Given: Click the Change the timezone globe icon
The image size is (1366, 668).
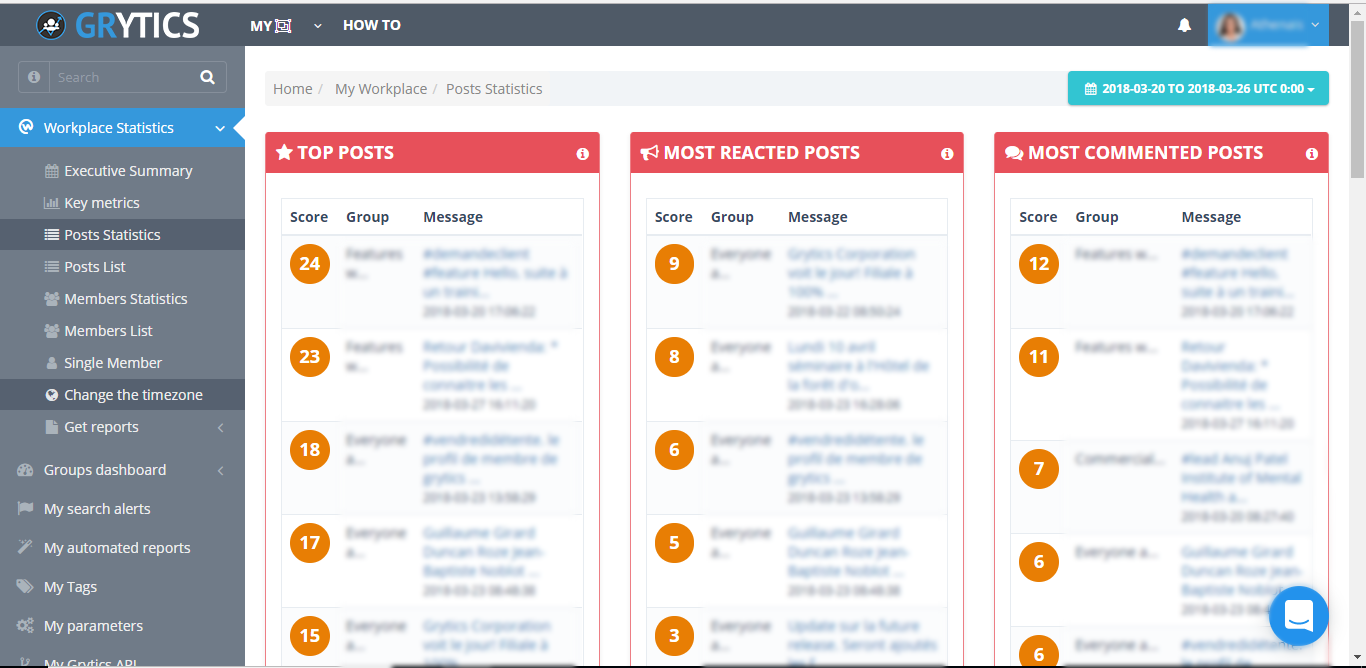Looking at the screenshot, I should pyautogui.click(x=52, y=395).
